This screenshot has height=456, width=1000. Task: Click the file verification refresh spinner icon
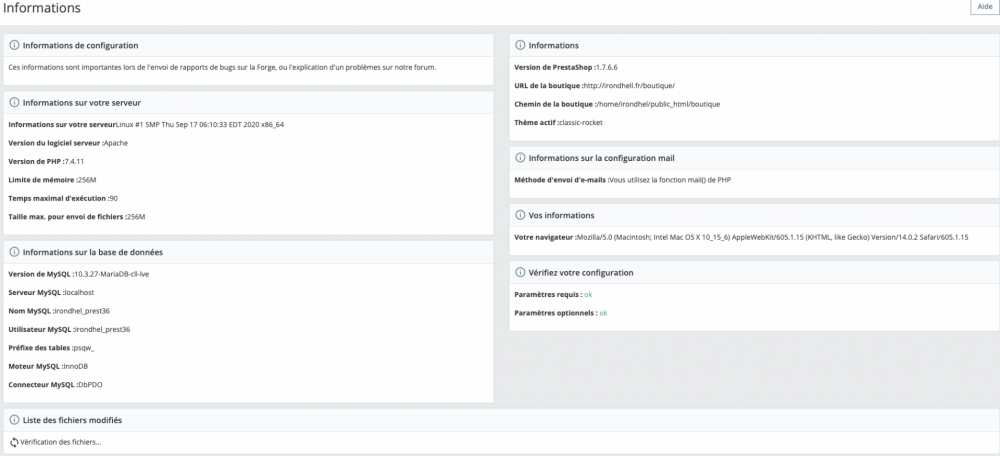pos(14,442)
